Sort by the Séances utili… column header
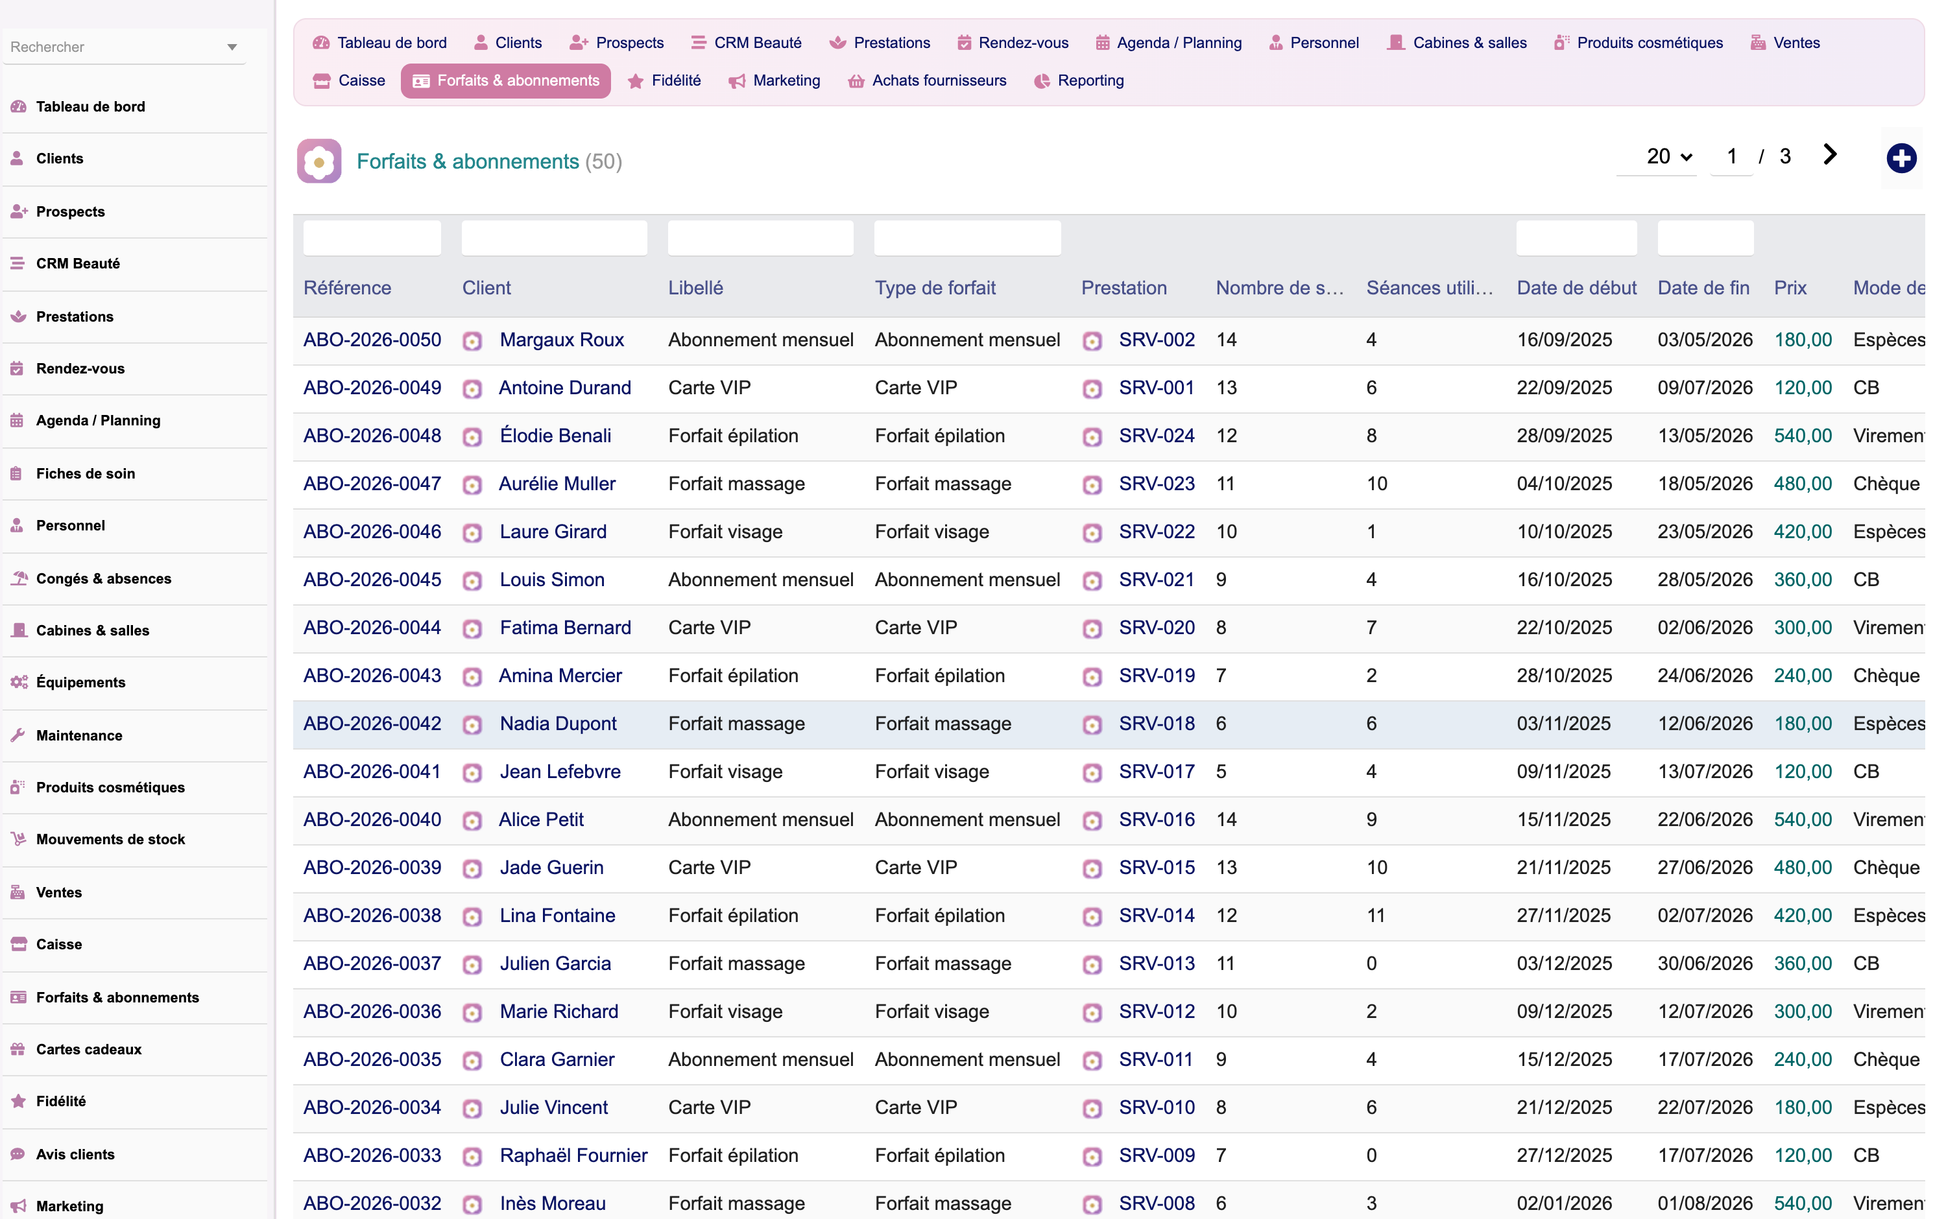The width and height of the screenshot is (1946, 1219). (1429, 288)
